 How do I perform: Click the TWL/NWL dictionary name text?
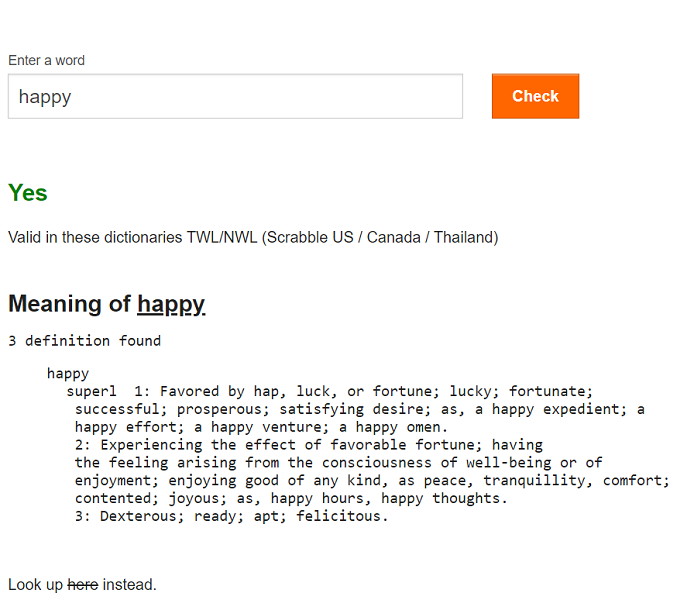222,238
